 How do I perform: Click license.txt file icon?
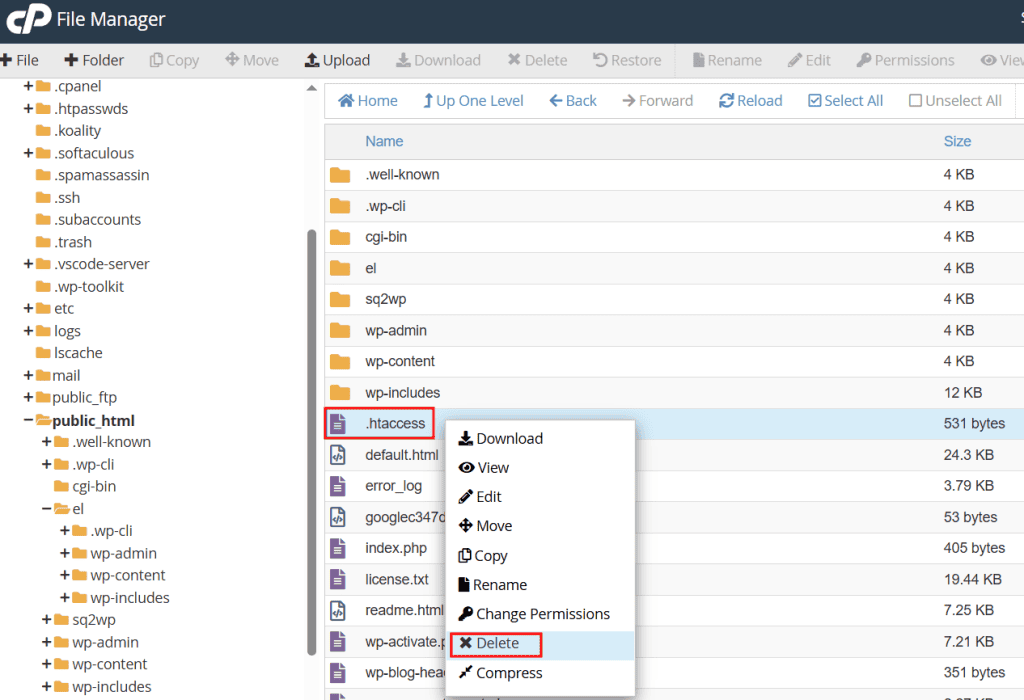tap(338, 579)
